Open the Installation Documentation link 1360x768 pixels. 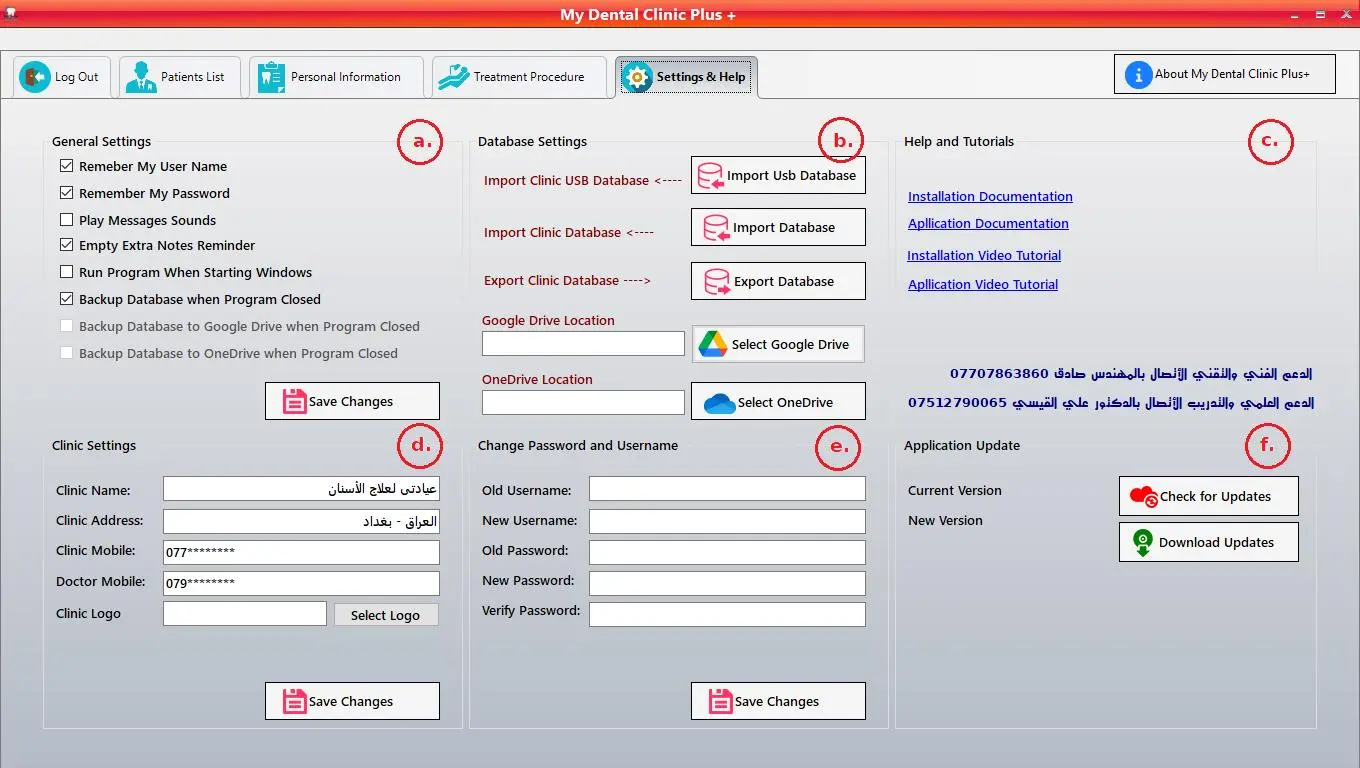(990, 197)
